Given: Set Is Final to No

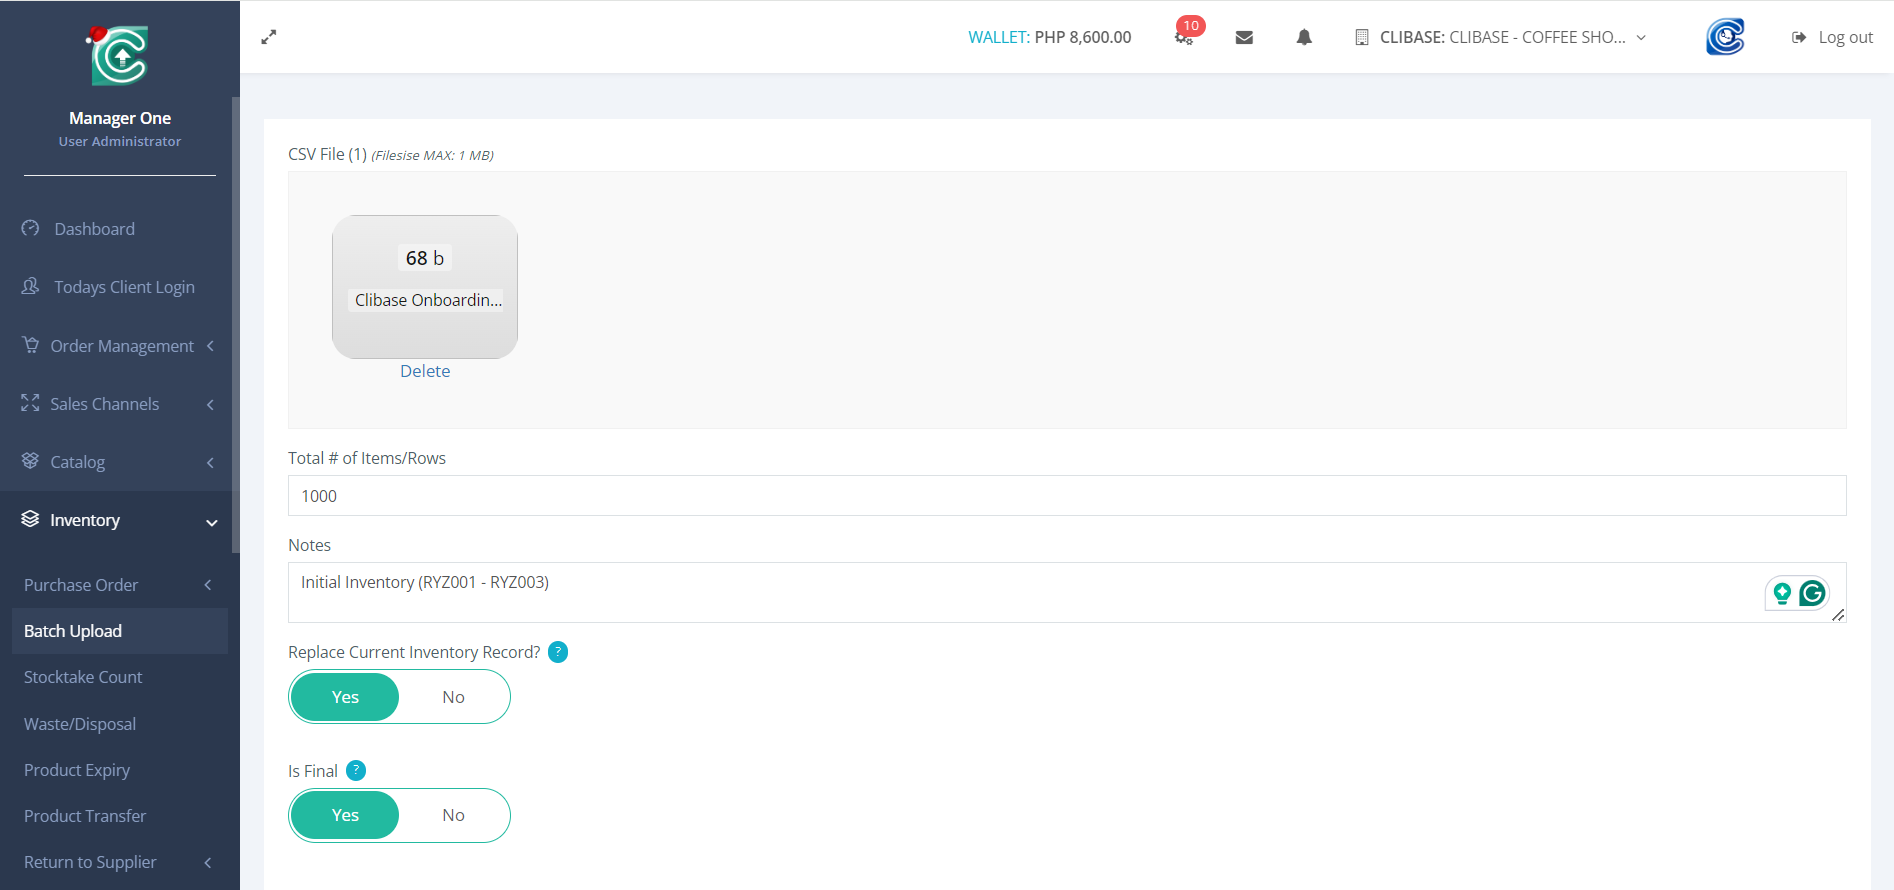Looking at the screenshot, I should [453, 815].
